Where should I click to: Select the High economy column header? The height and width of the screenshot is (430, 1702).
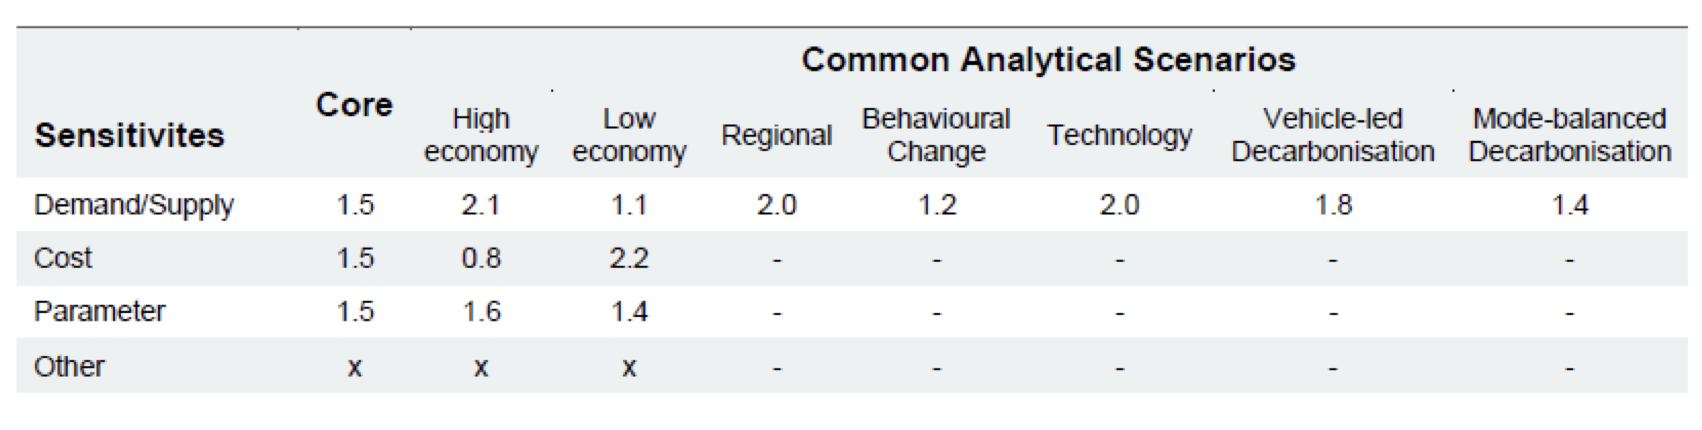(x=481, y=135)
